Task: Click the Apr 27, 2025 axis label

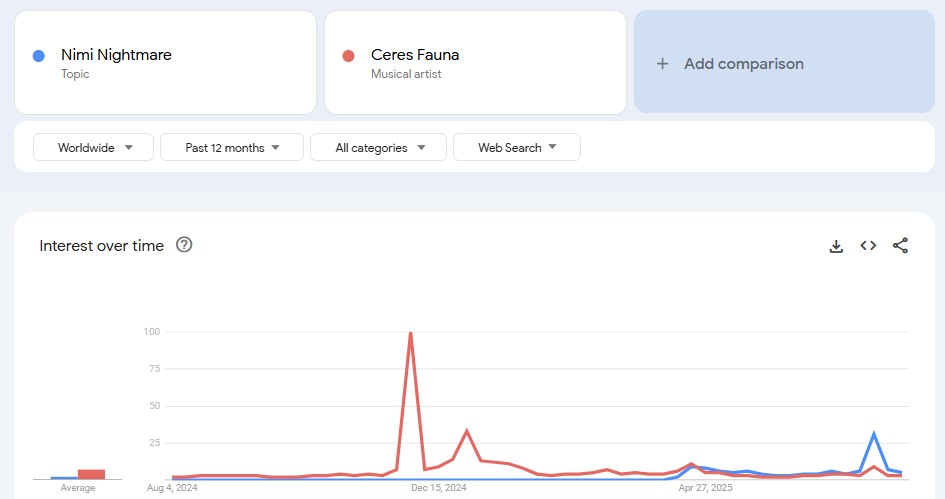Action: (706, 488)
